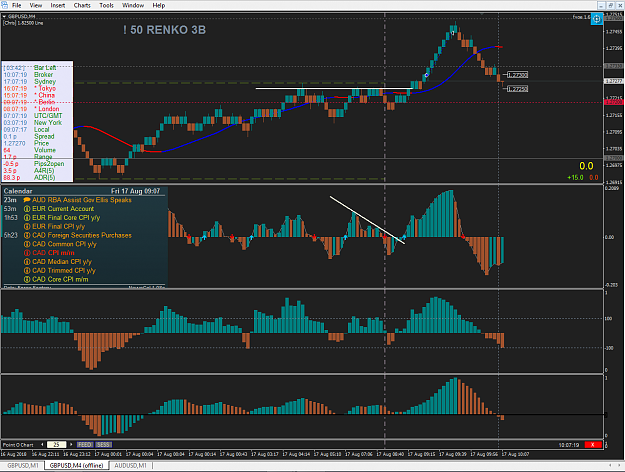Select 'CAD Core CPI m/m' event

coord(60,279)
